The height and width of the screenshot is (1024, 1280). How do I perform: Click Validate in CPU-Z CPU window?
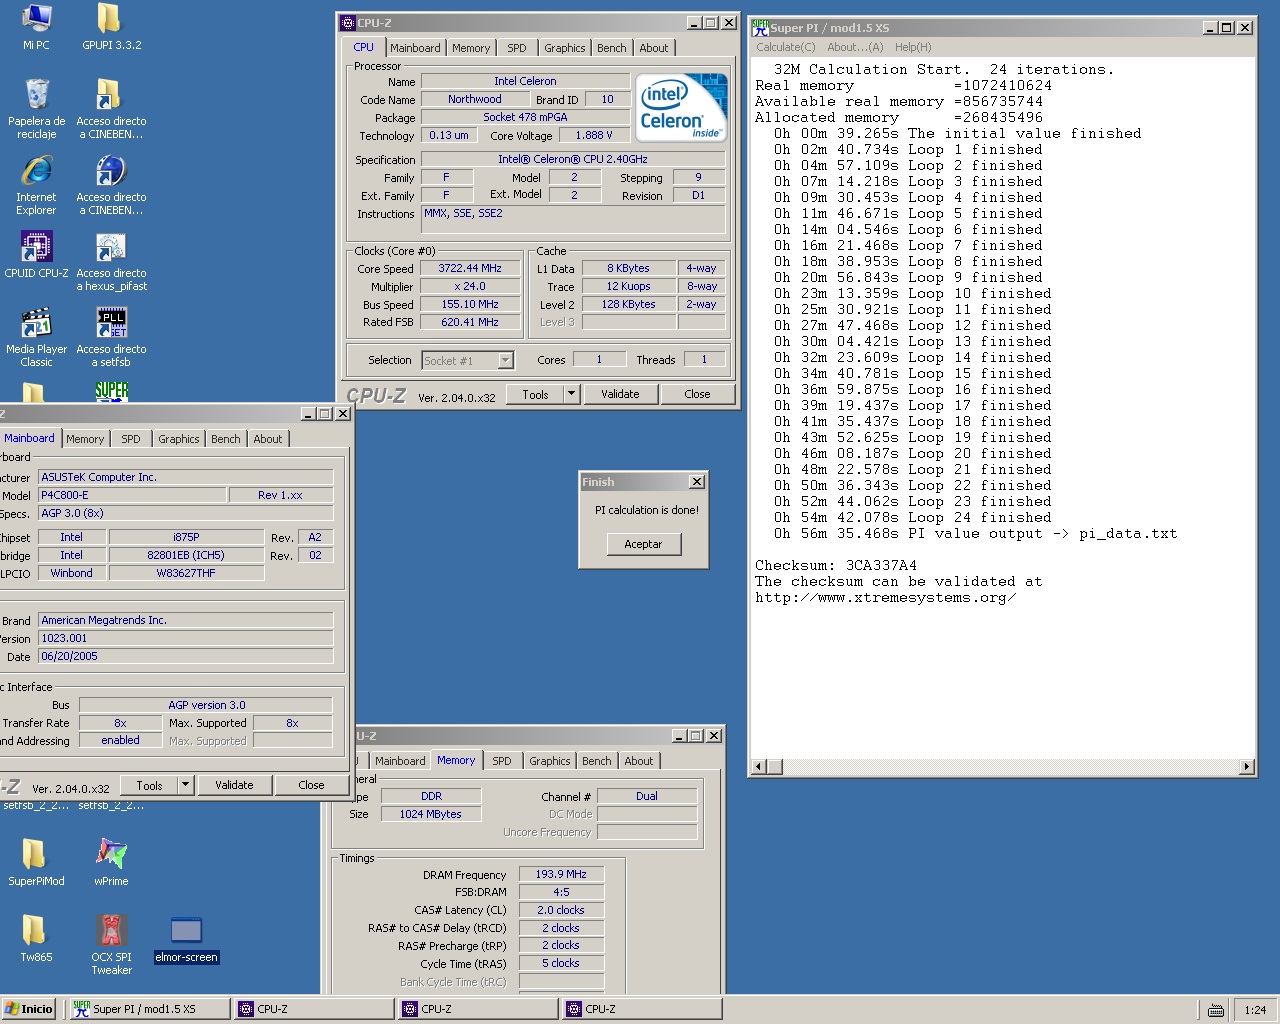[620, 394]
